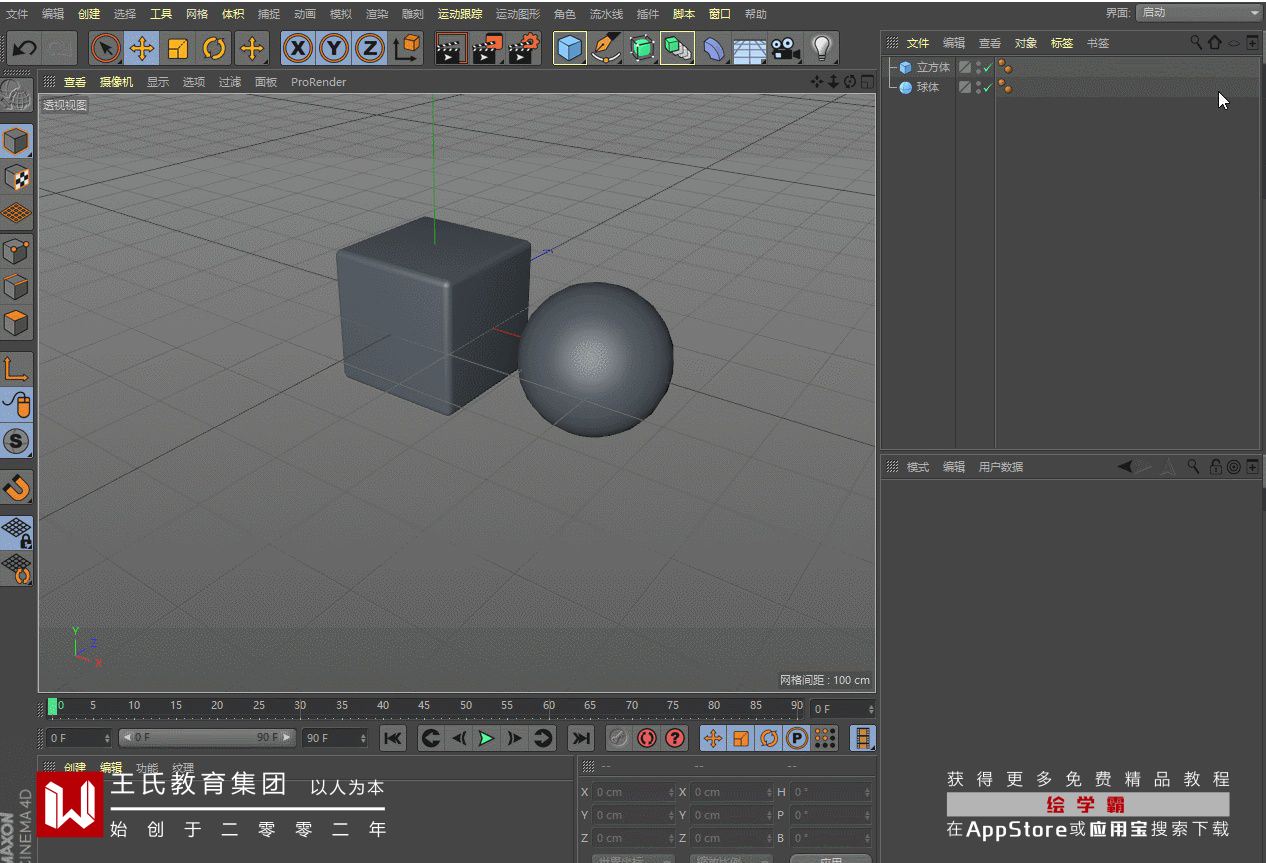Open the 摄像机 viewport menu

(116, 82)
